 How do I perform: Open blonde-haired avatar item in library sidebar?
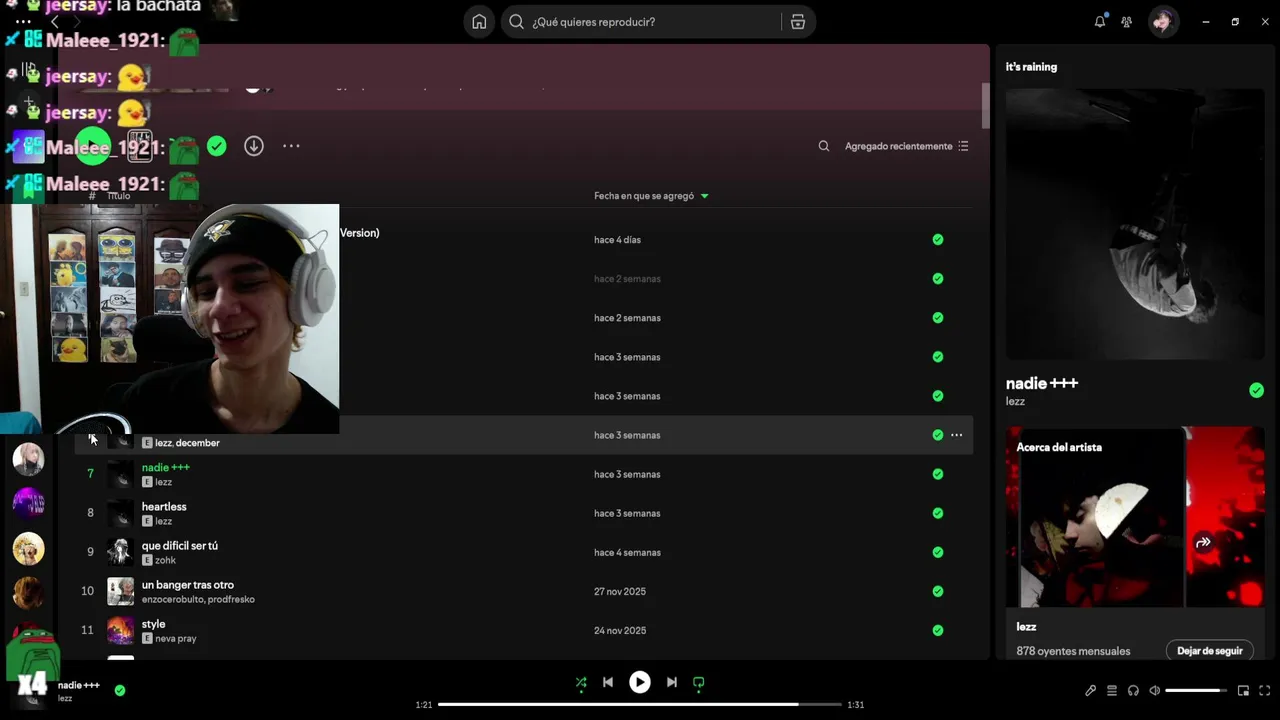(28, 459)
